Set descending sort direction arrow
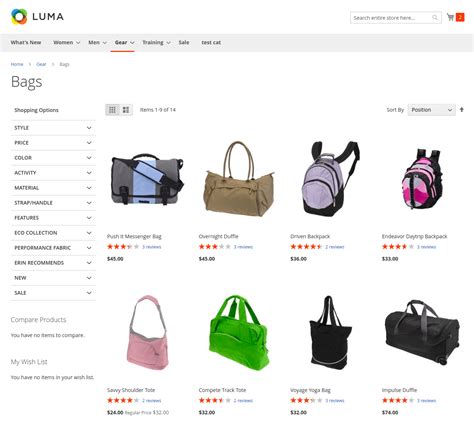Image resolution: width=474 pixels, height=433 pixels. (x=462, y=110)
